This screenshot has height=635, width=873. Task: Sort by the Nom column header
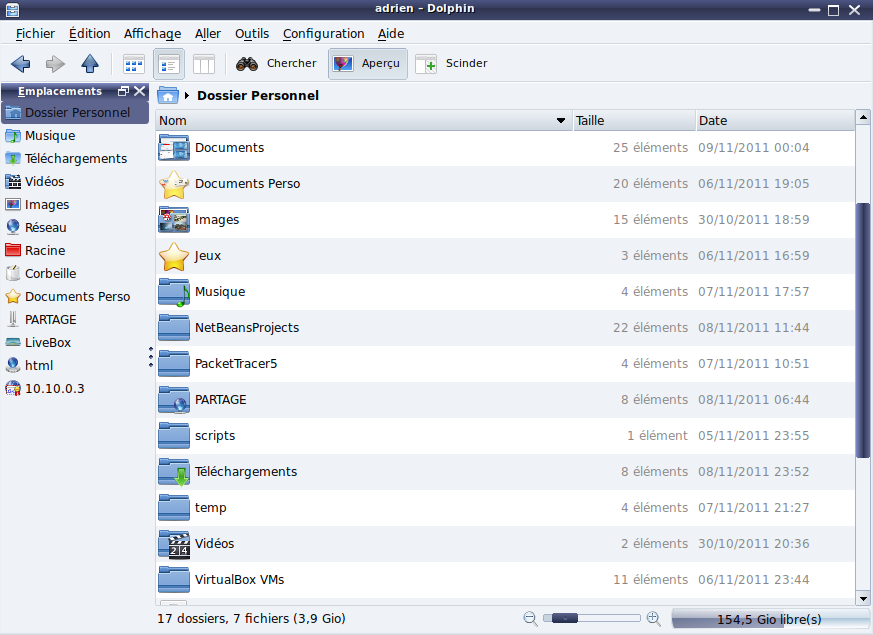(x=364, y=121)
